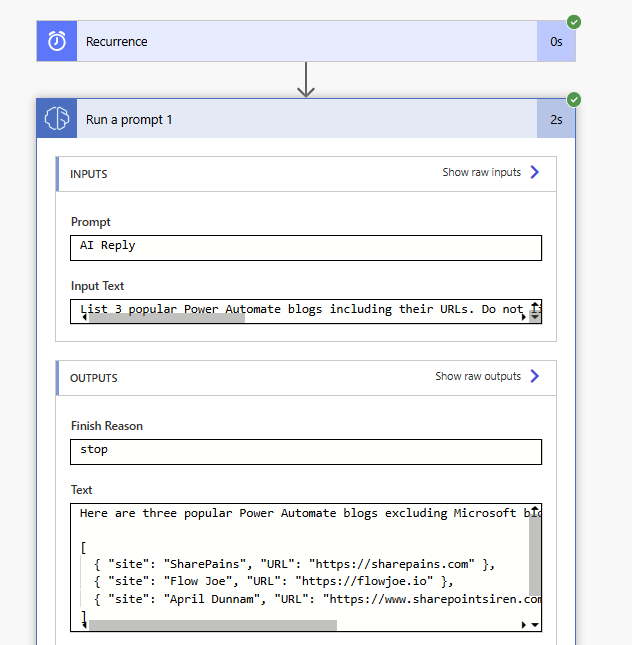
Task: Click the Input Text field
Action: [x=306, y=312]
